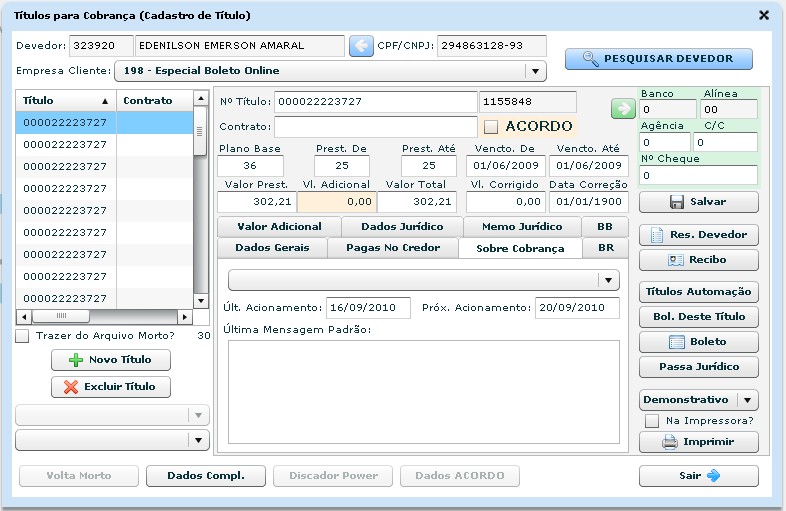
Task: Click the Última Mensagem Padrão text area
Action: [424, 392]
